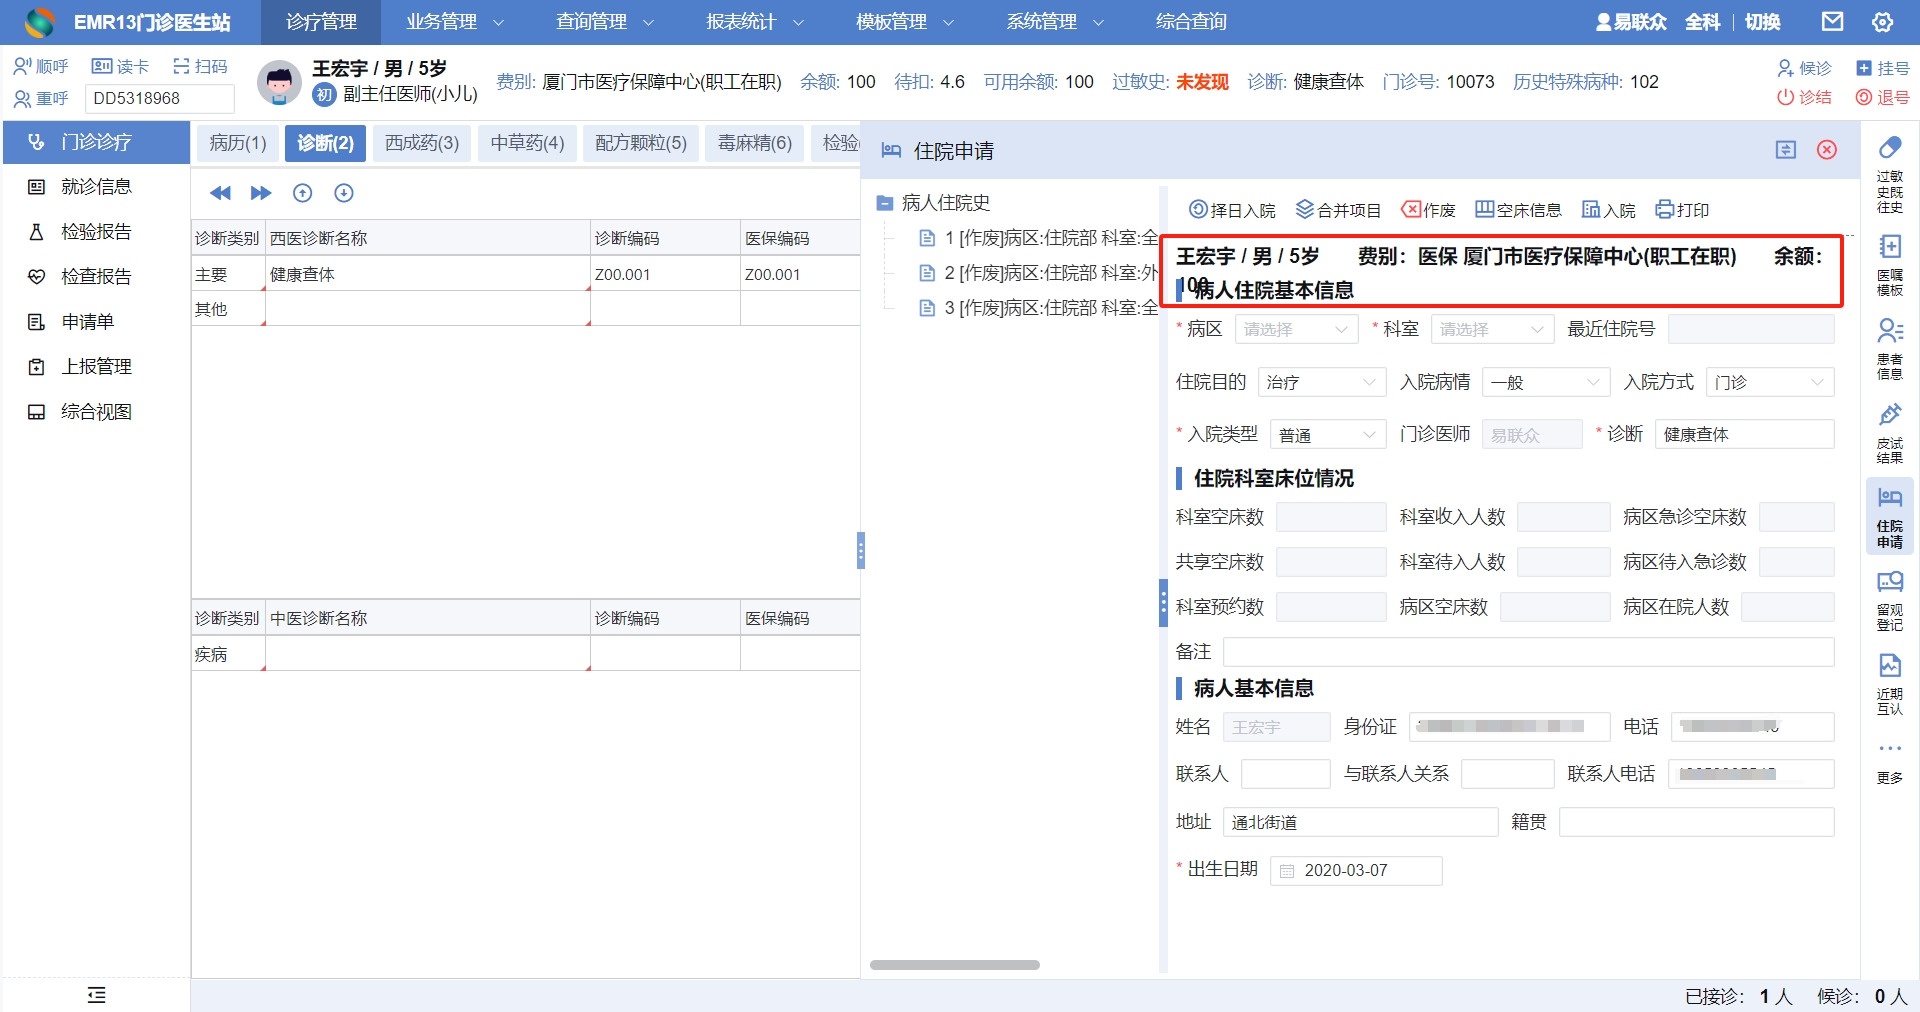This screenshot has width=1920, height=1012.
Task: Open the 入院类型 dropdown
Action: [x=1328, y=435]
